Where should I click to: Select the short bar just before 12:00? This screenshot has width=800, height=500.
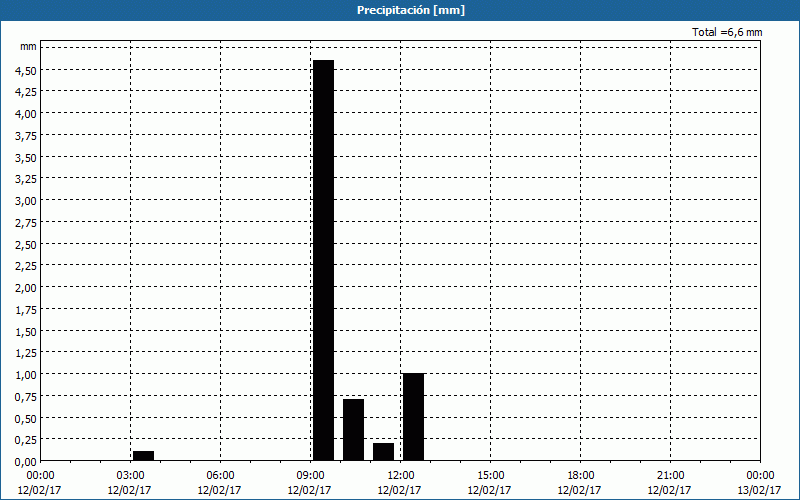pos(384,452)
